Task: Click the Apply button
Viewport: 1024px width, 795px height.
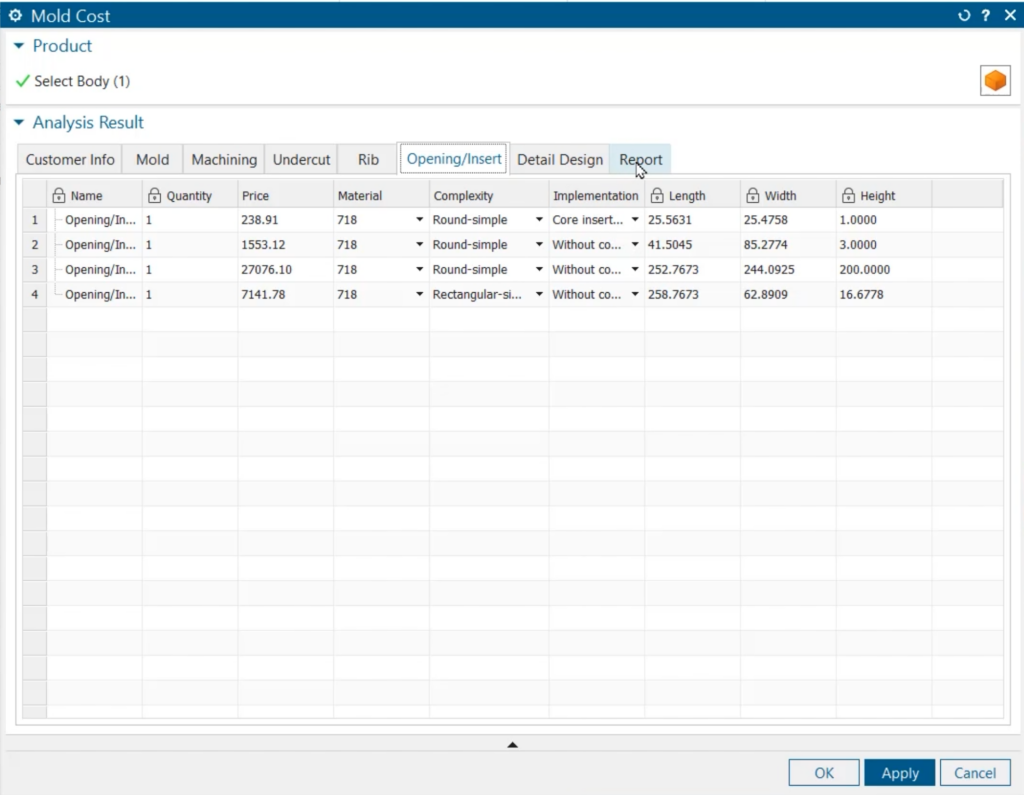Action: click(899, 772)
